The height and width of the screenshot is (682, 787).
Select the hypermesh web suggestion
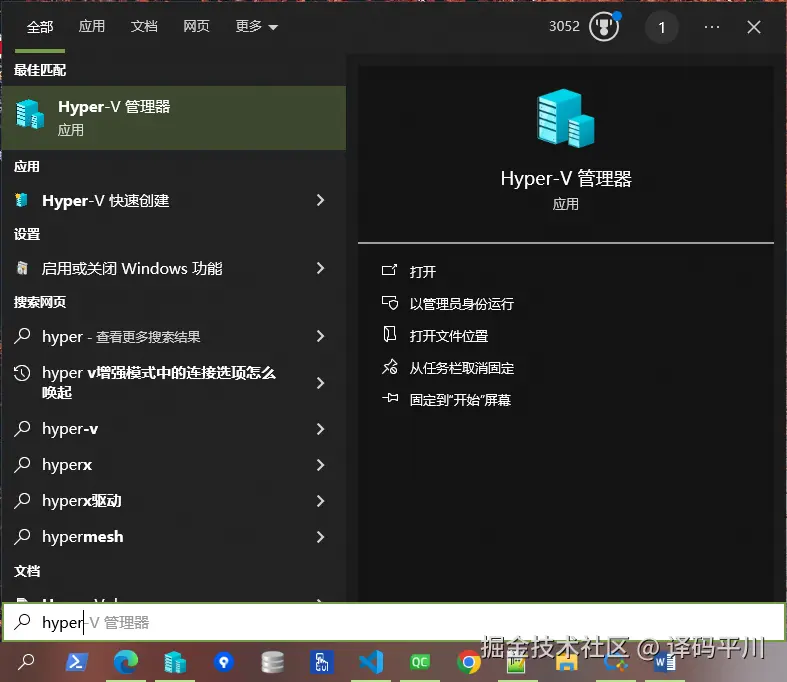tap(174, 537)
